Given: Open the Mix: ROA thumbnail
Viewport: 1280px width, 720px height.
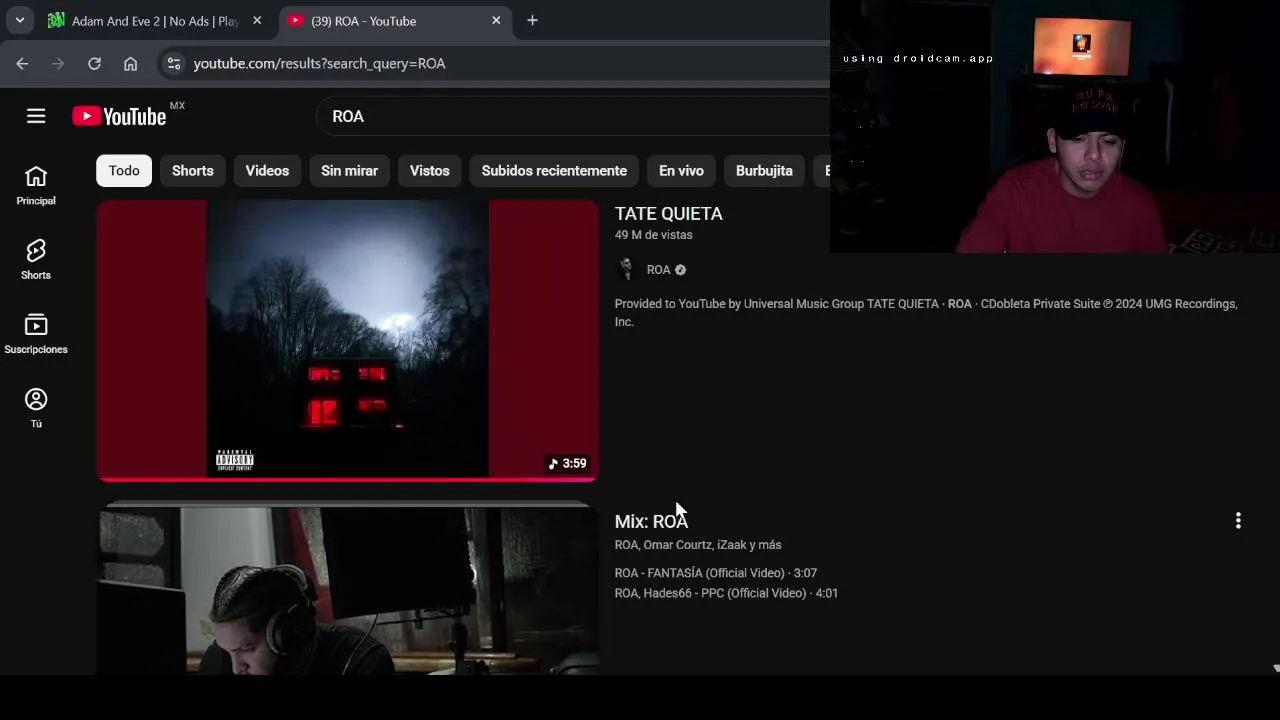Looking at the screenshot, I should [x=347, y=588].
